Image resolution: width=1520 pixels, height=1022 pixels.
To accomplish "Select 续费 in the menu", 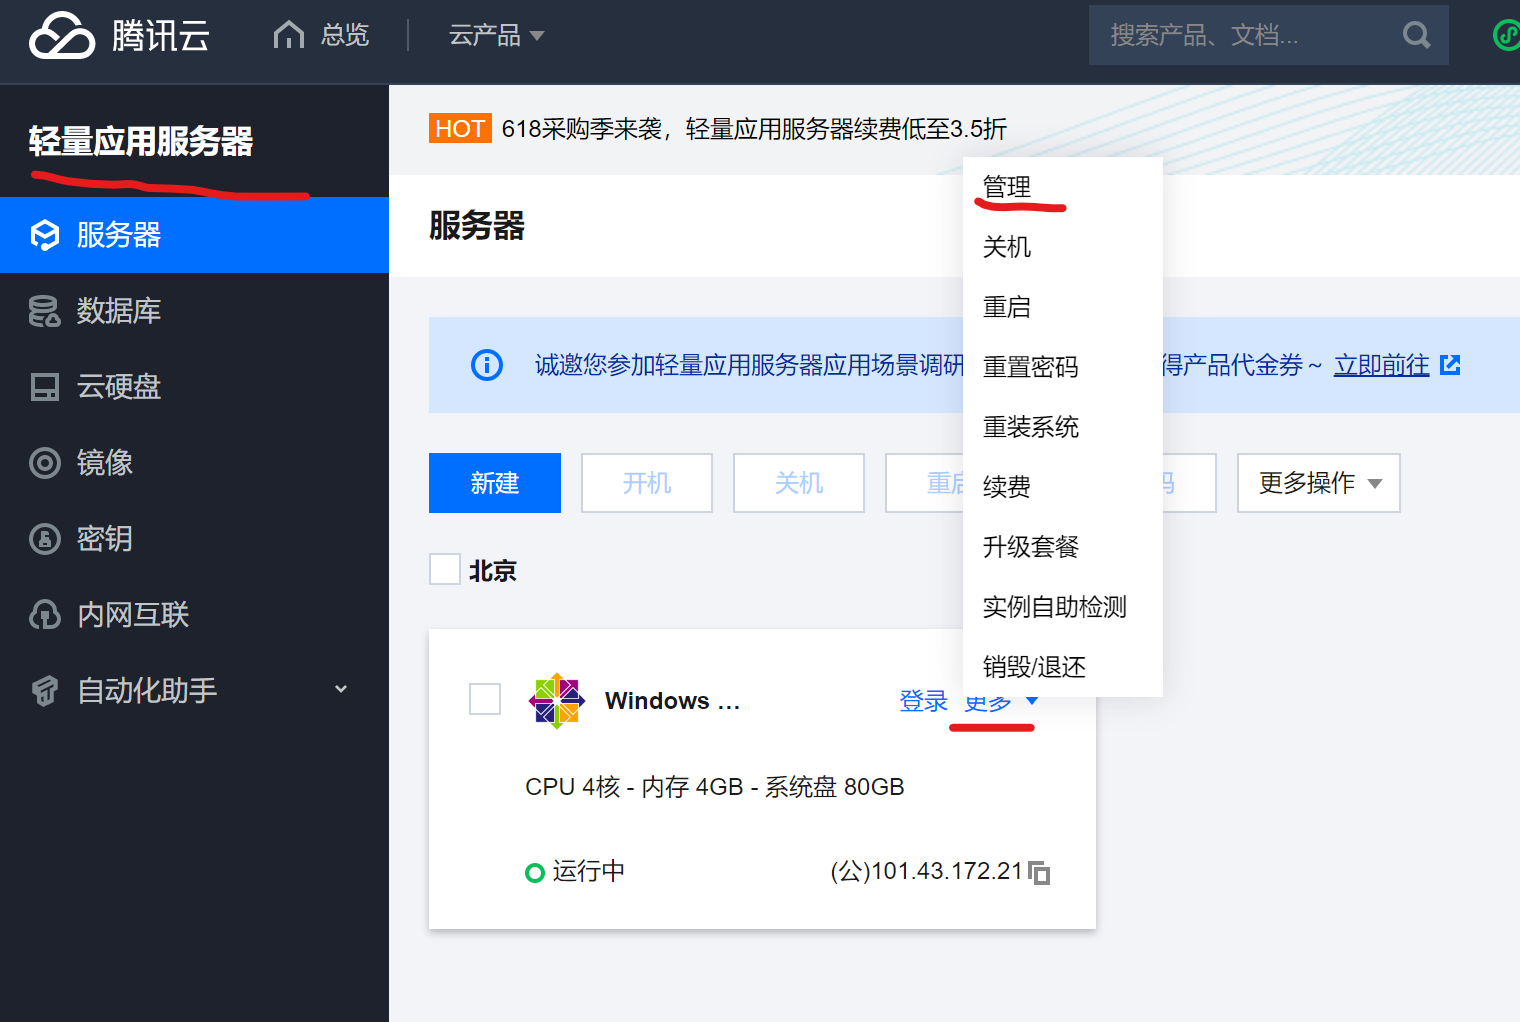I will pos(1063,487).
